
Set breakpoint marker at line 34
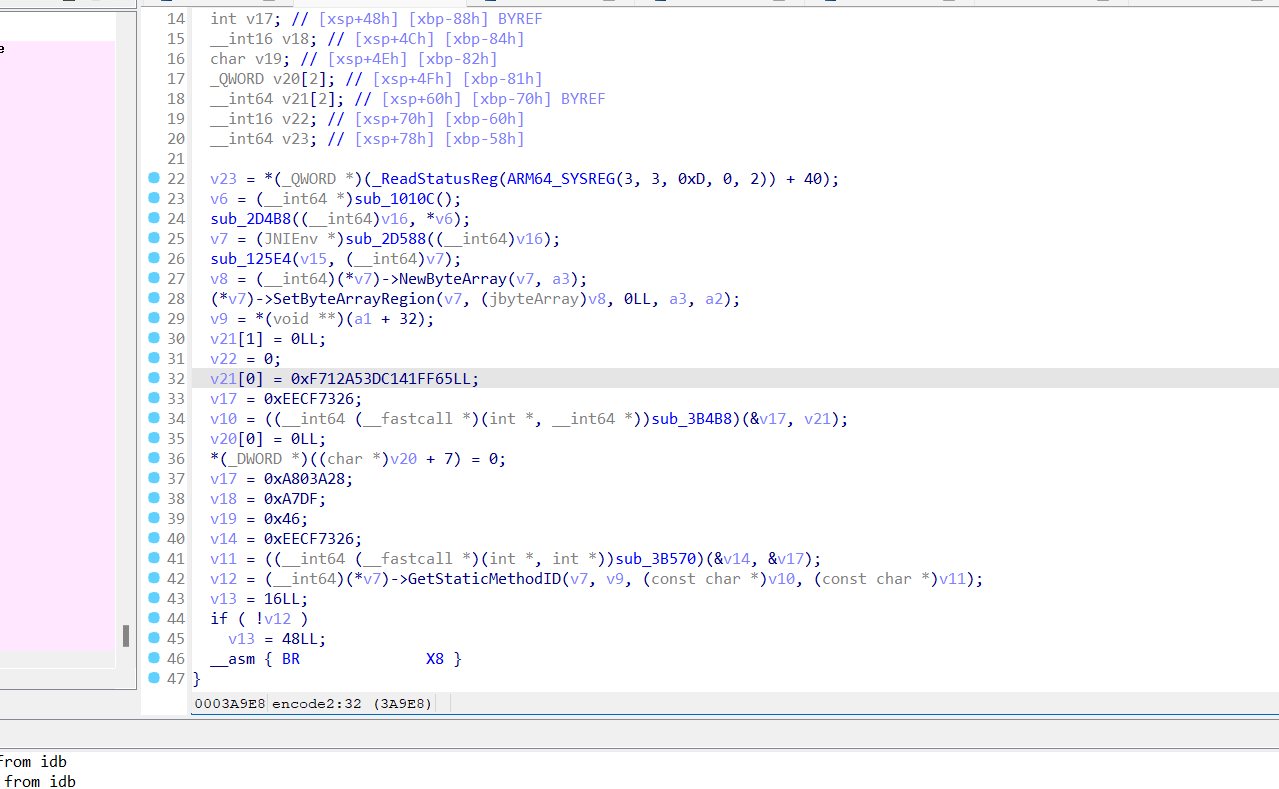pos(154,418)
